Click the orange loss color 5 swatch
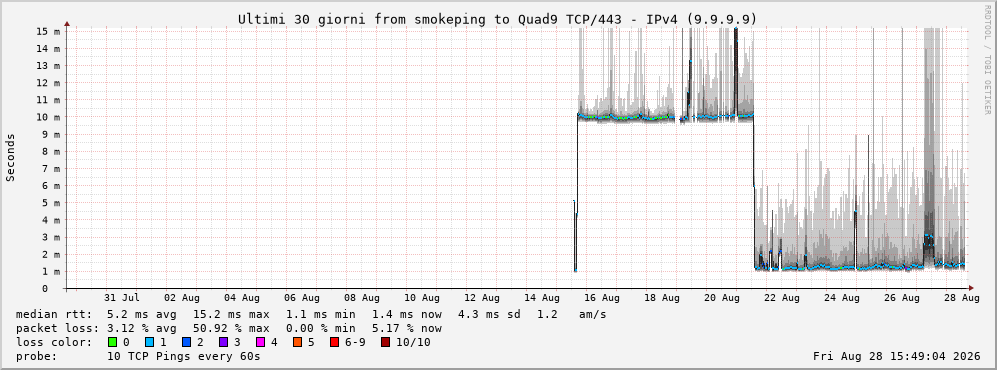 [297, 343]
